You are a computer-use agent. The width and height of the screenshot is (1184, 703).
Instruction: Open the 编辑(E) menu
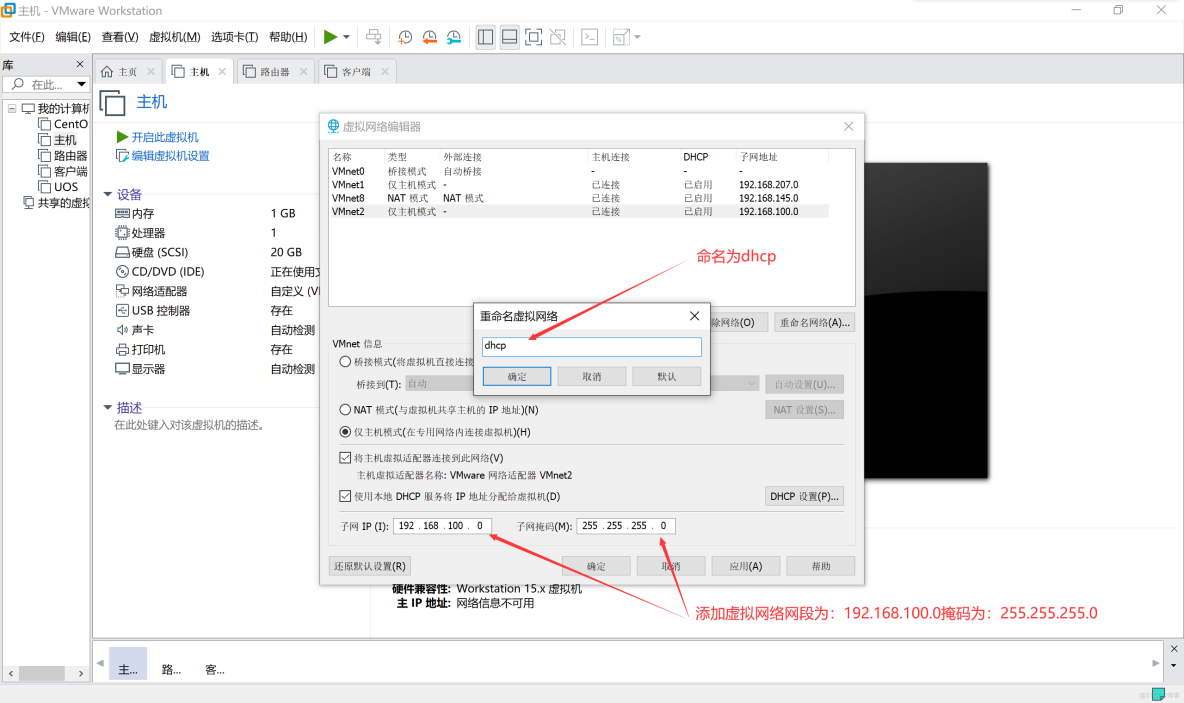point(72,37)
